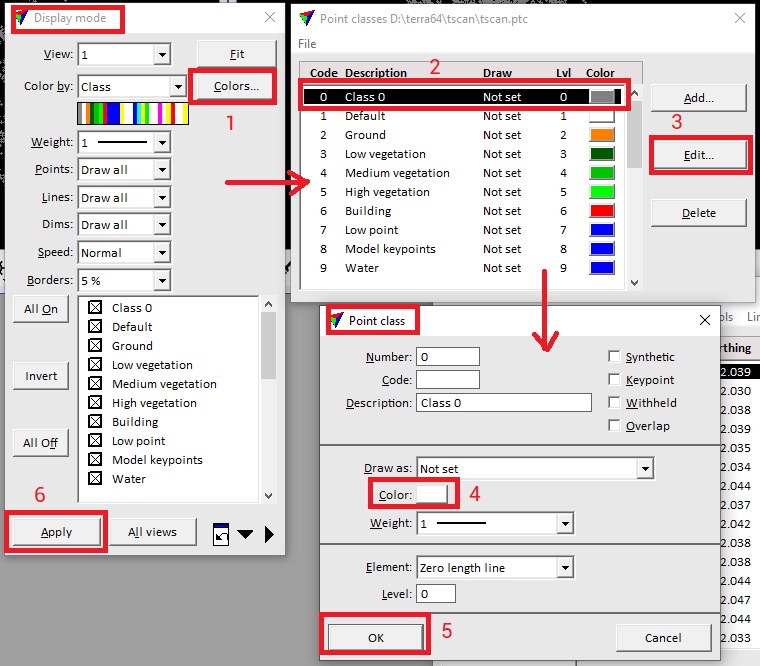
Task: Open the View dropdown in Display mode
Action: click(x=162, y=55)
